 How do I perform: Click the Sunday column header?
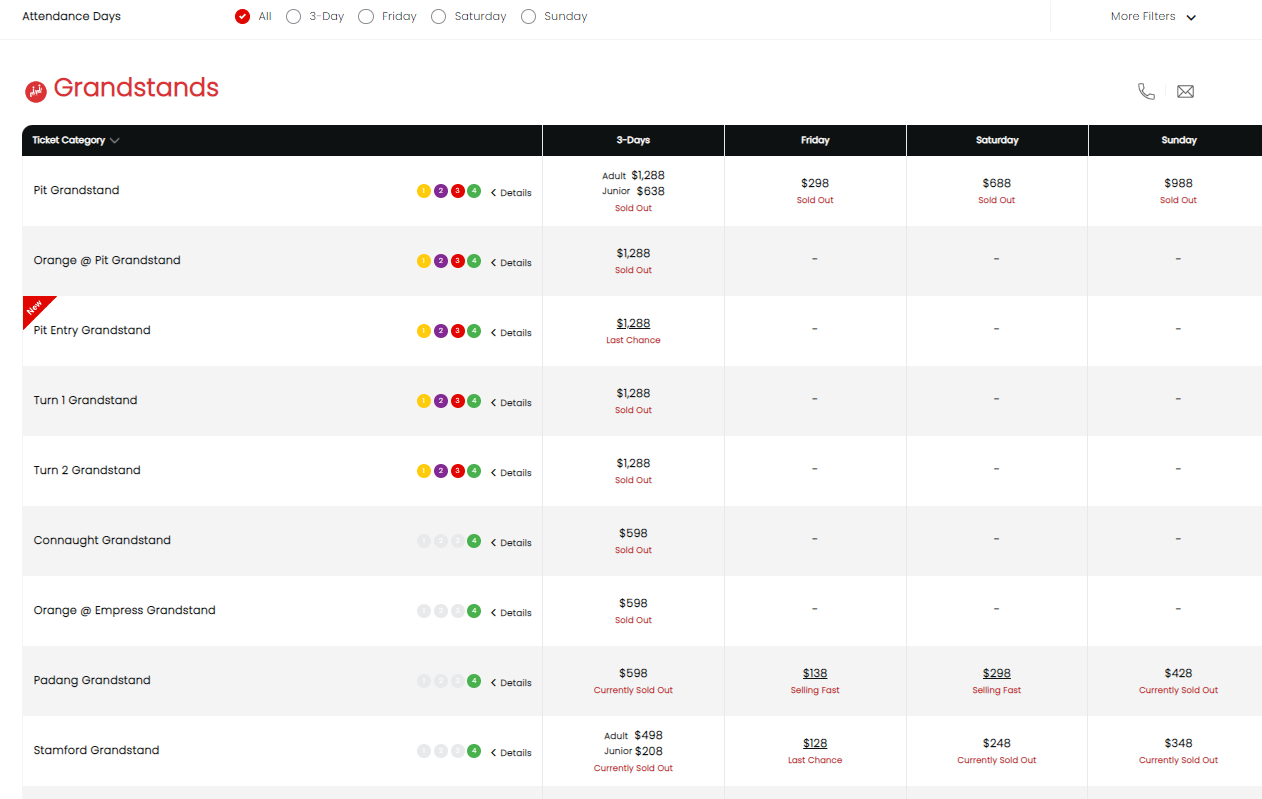pos(1176,140)
